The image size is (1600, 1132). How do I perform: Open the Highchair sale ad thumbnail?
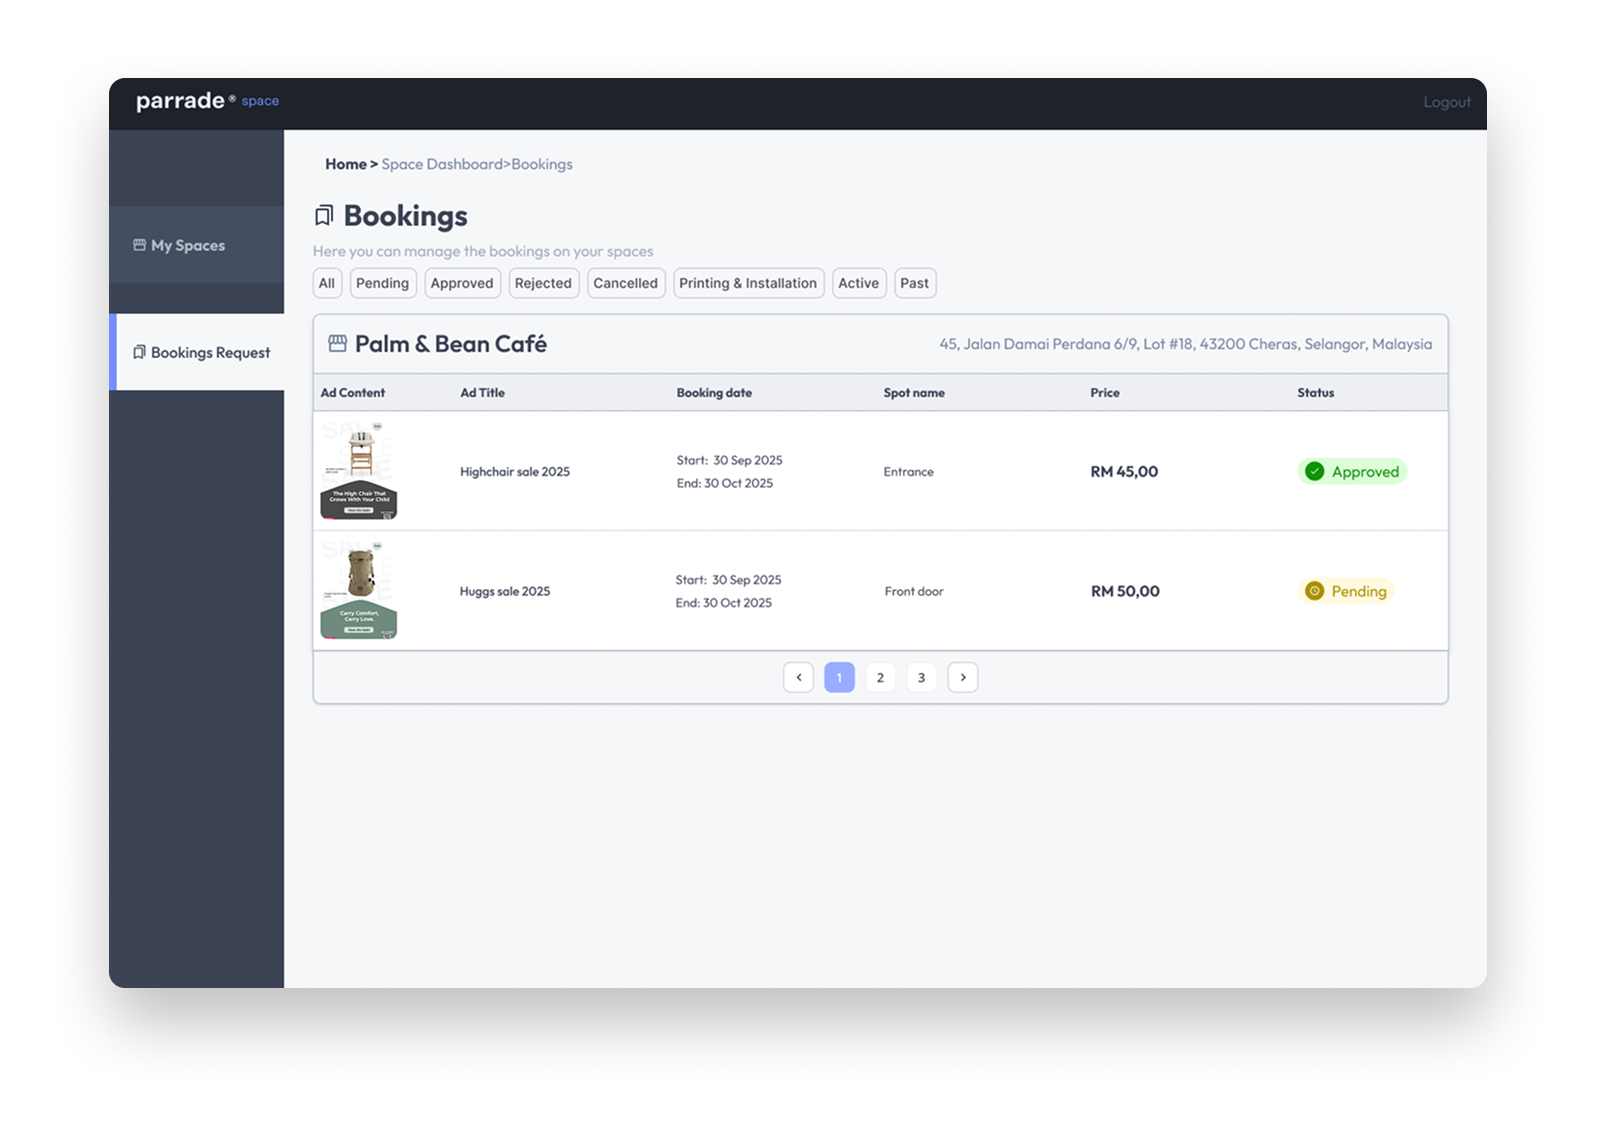tap(359, 470)
